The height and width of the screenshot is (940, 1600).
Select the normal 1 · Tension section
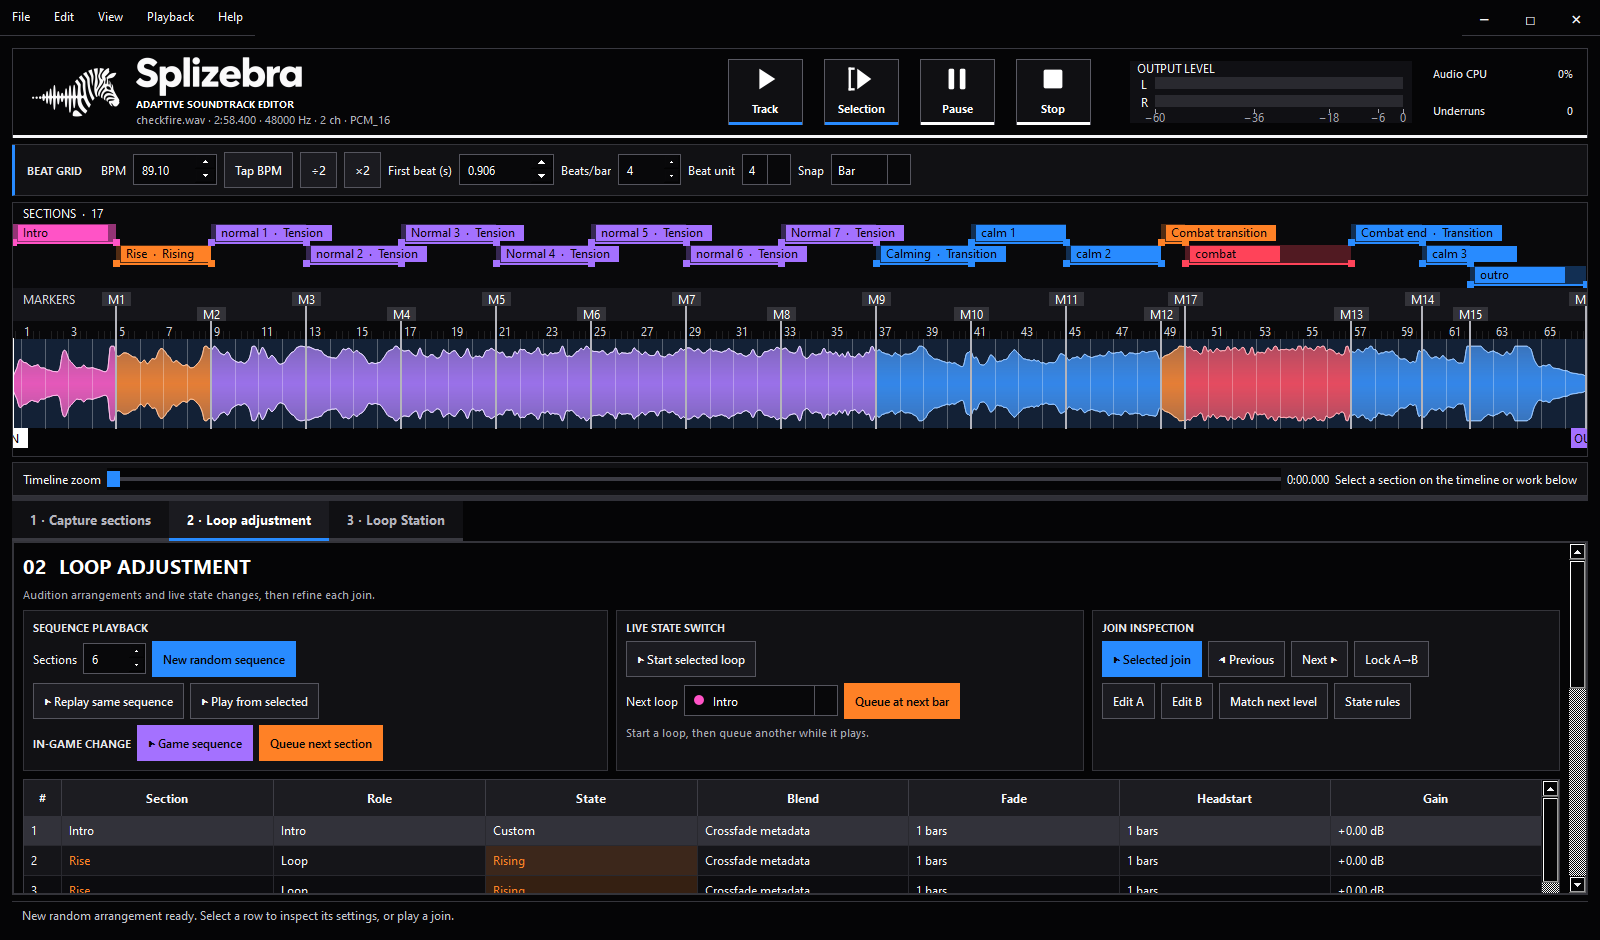pos(271,233)
